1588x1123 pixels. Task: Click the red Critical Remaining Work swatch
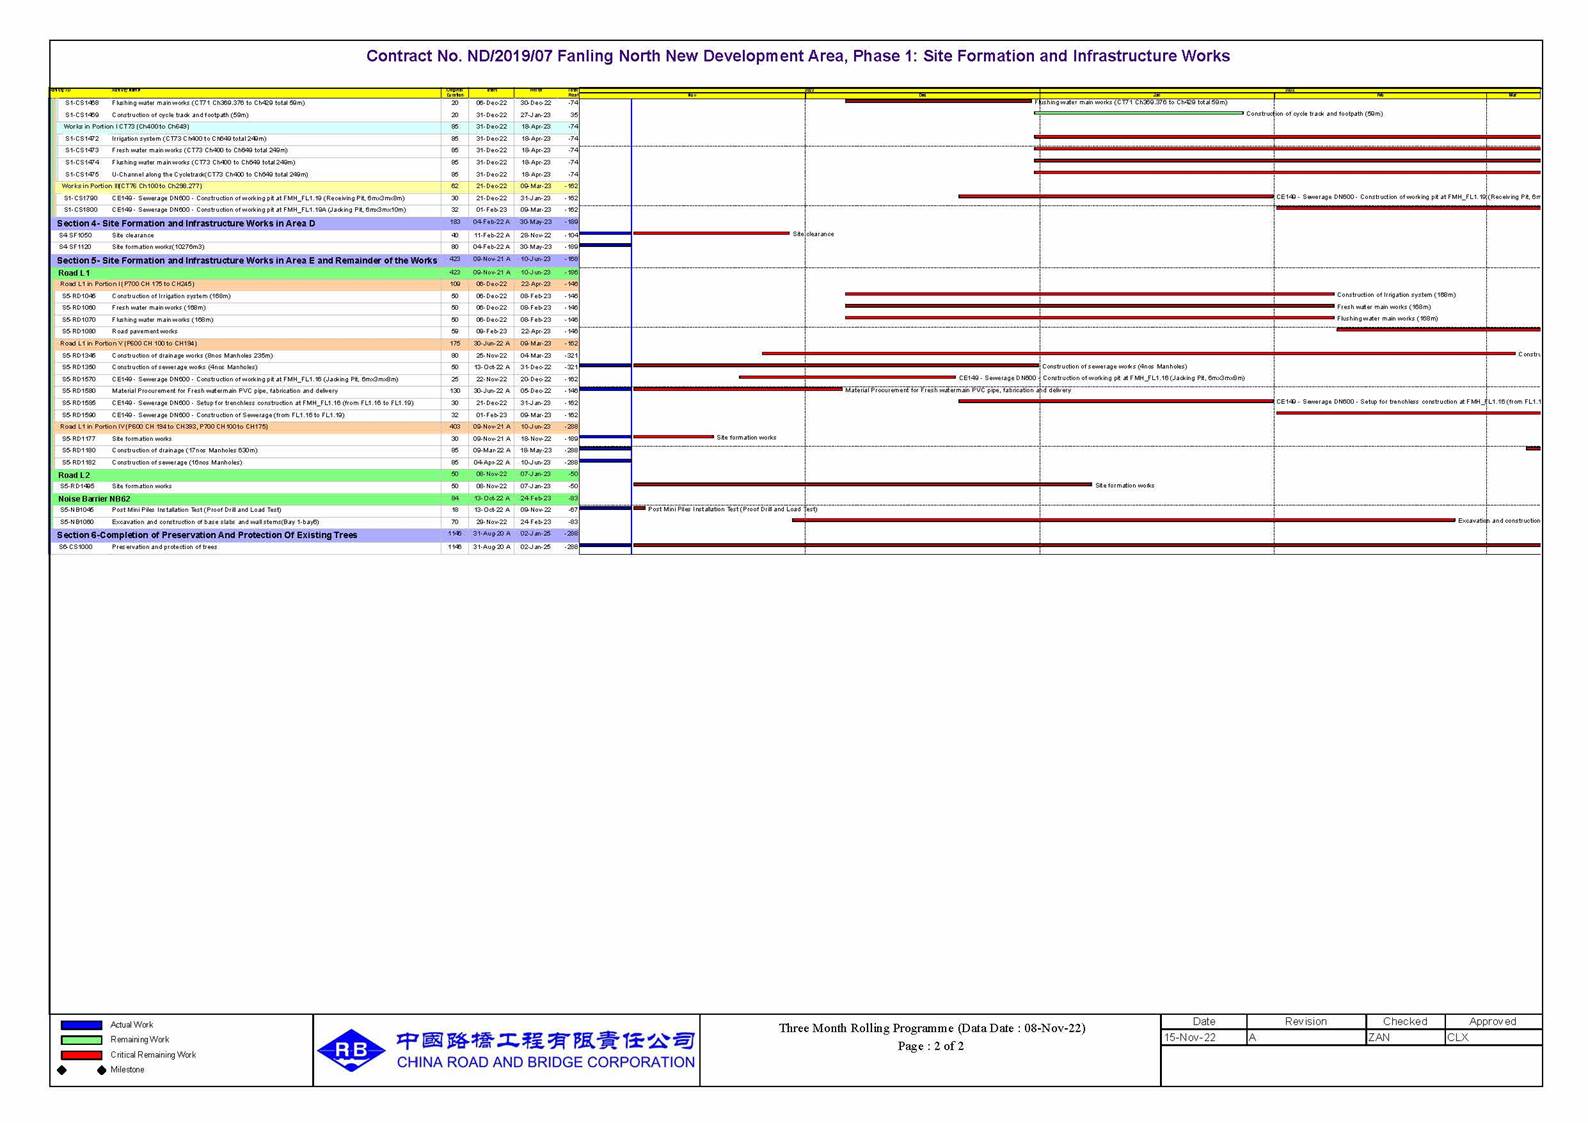coord(81,1055)
